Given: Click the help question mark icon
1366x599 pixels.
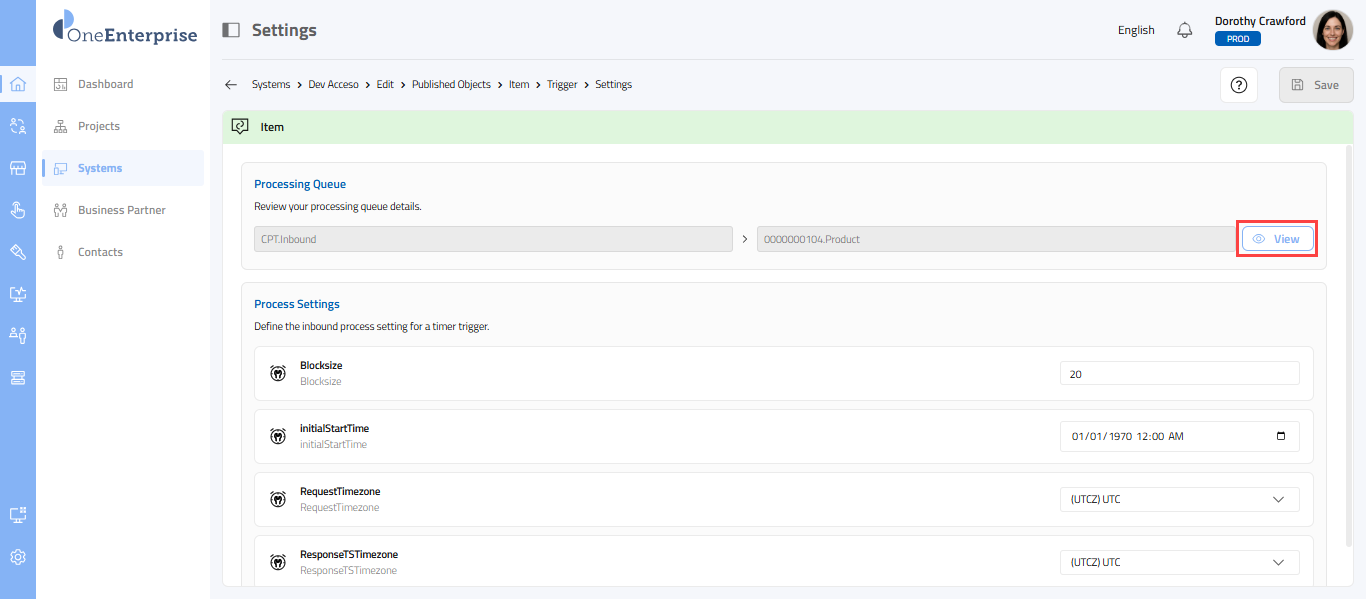Looking at the screenshot, I should (x=1238, y=85).
